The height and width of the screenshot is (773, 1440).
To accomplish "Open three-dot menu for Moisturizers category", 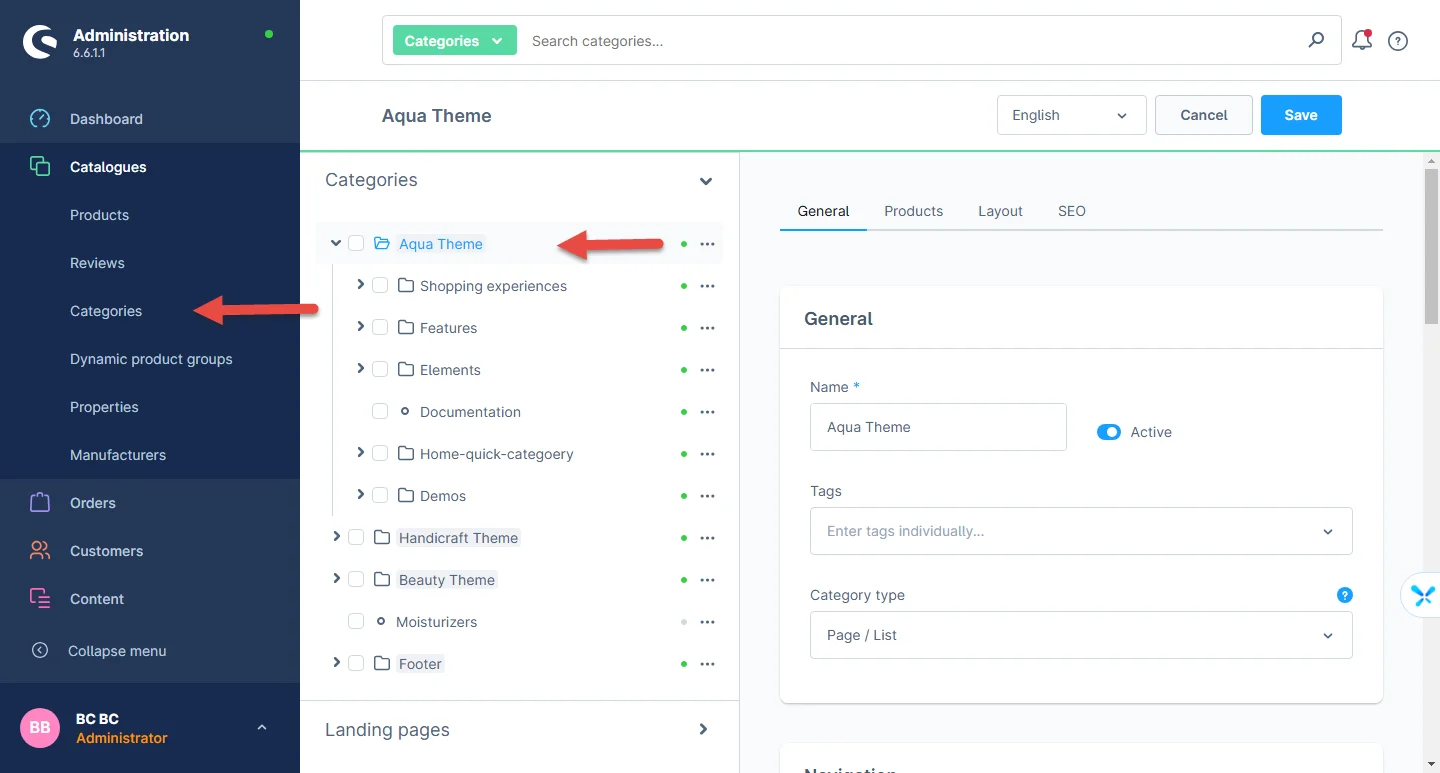I will pyautogui.click(x=707, y=622).
